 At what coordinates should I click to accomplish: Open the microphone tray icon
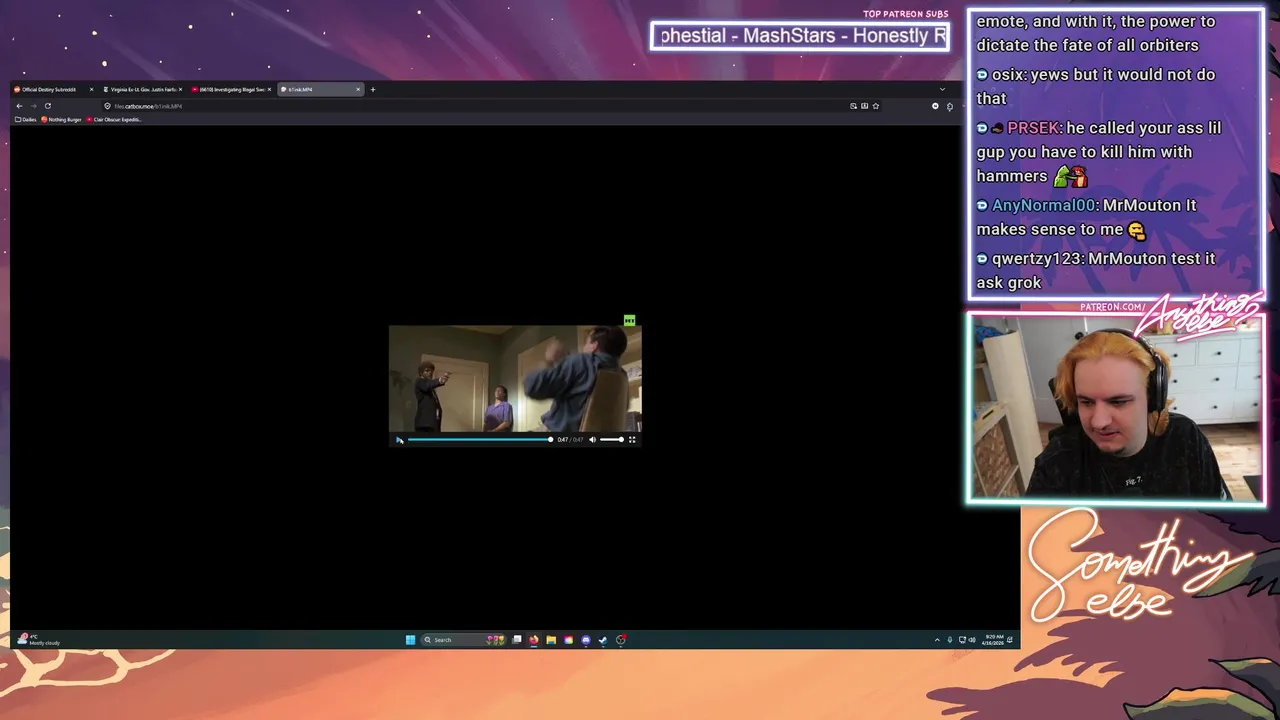(x=950, y=640)
